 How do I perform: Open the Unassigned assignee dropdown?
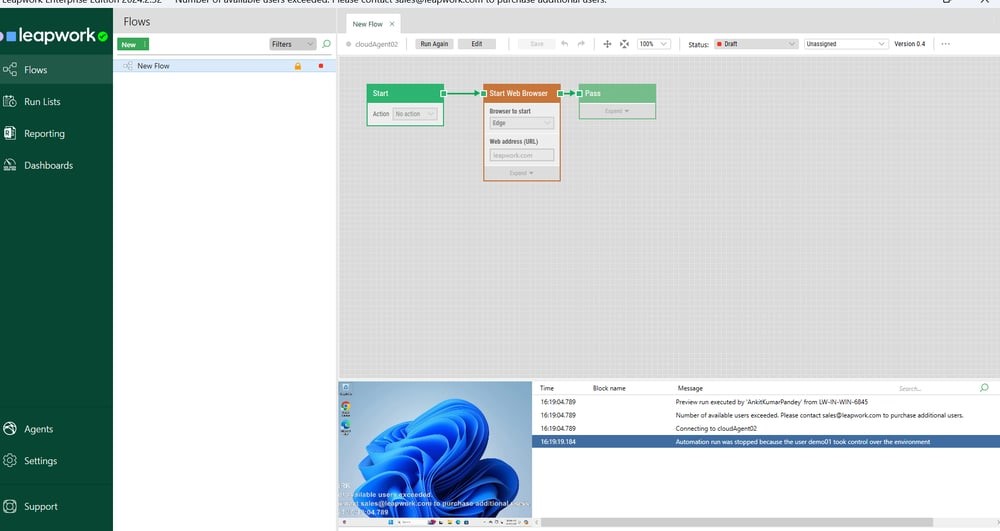846,44
